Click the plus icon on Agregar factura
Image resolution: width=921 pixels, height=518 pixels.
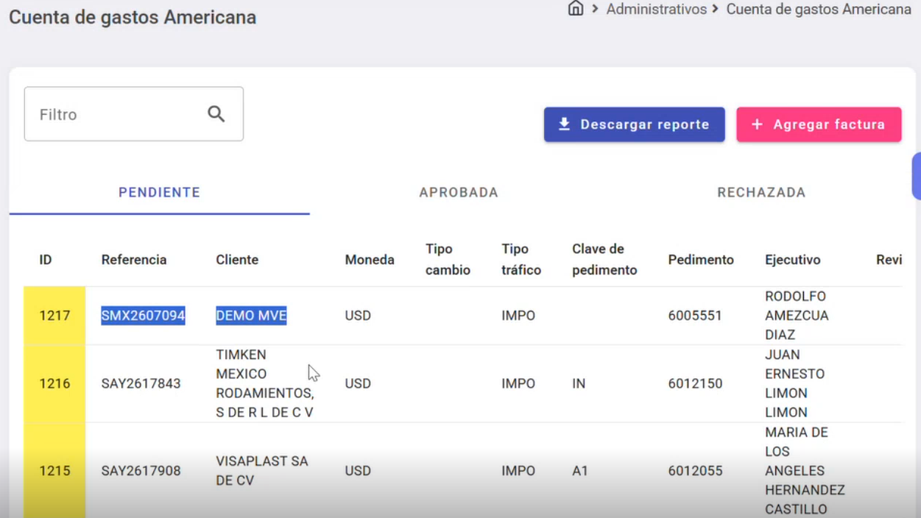pos(757,124)
